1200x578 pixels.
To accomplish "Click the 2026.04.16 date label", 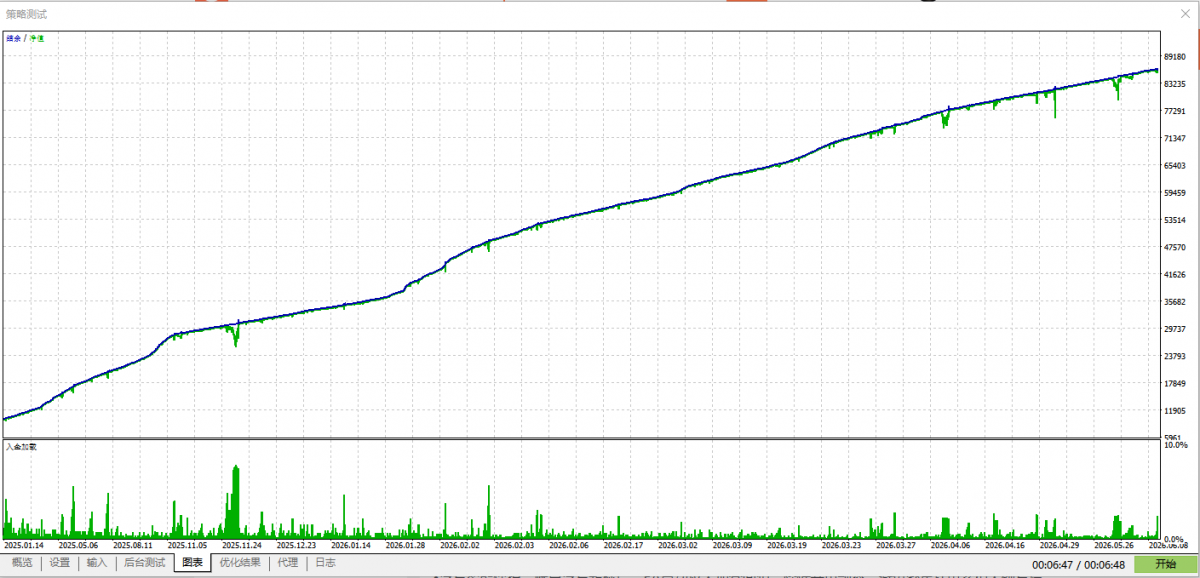I will click(1004, 546).
